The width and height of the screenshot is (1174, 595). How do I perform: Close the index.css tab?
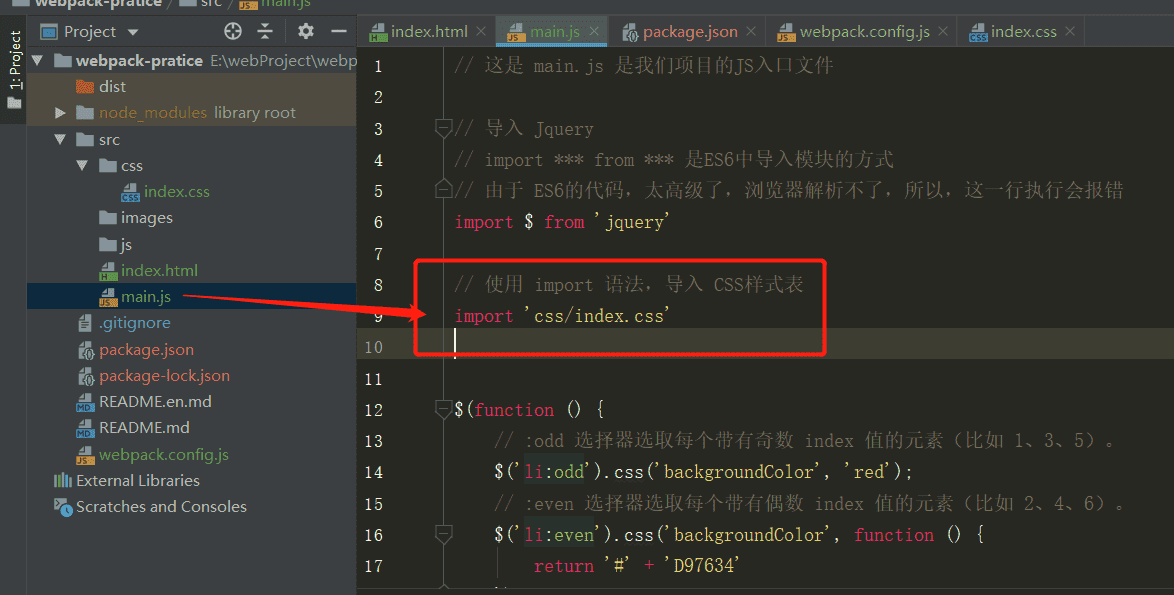point(1070,31)
